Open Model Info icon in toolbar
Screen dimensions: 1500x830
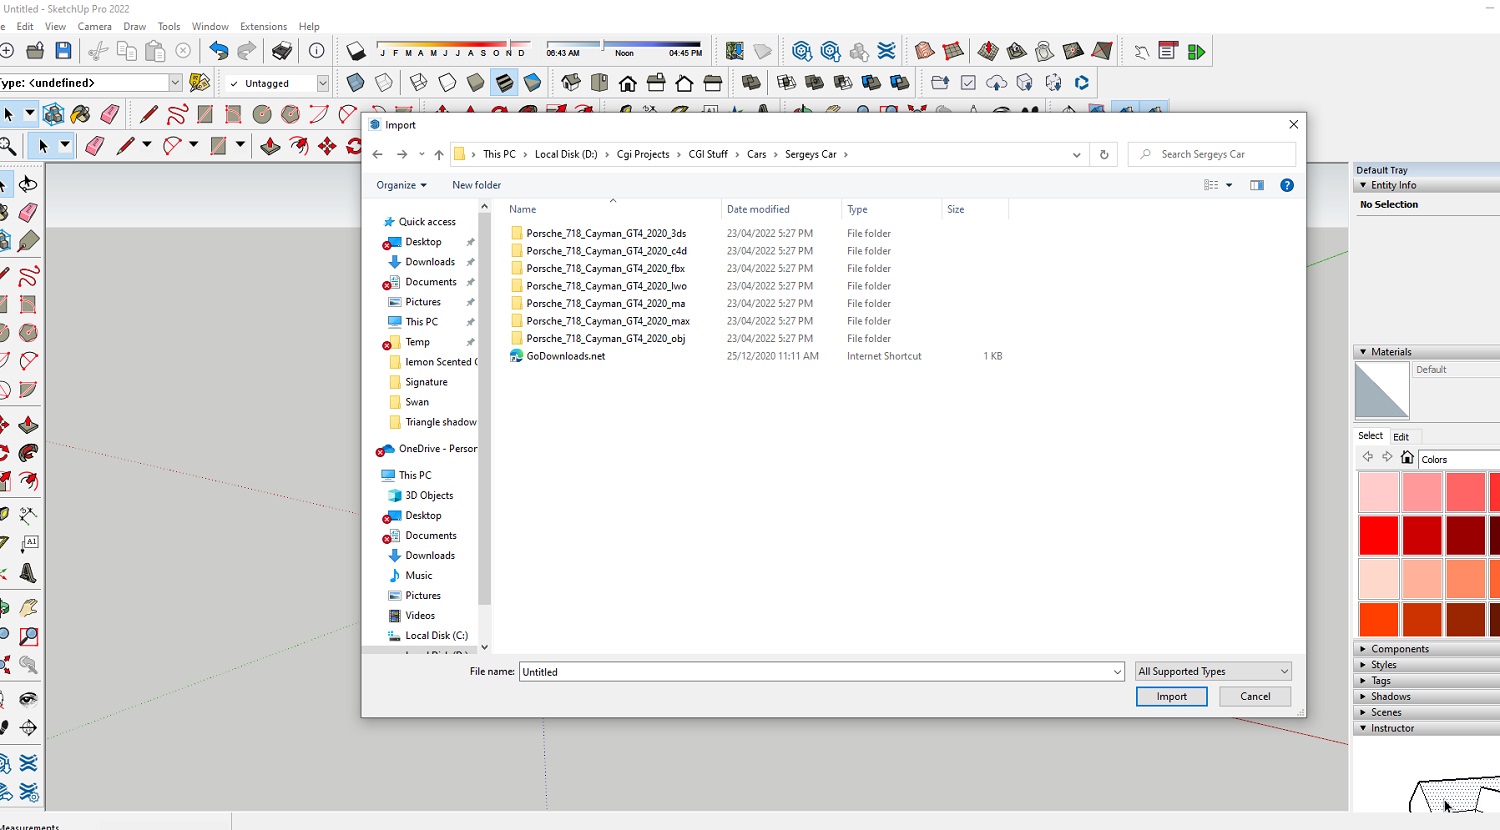pyautogui.click(x=317, y=51)
